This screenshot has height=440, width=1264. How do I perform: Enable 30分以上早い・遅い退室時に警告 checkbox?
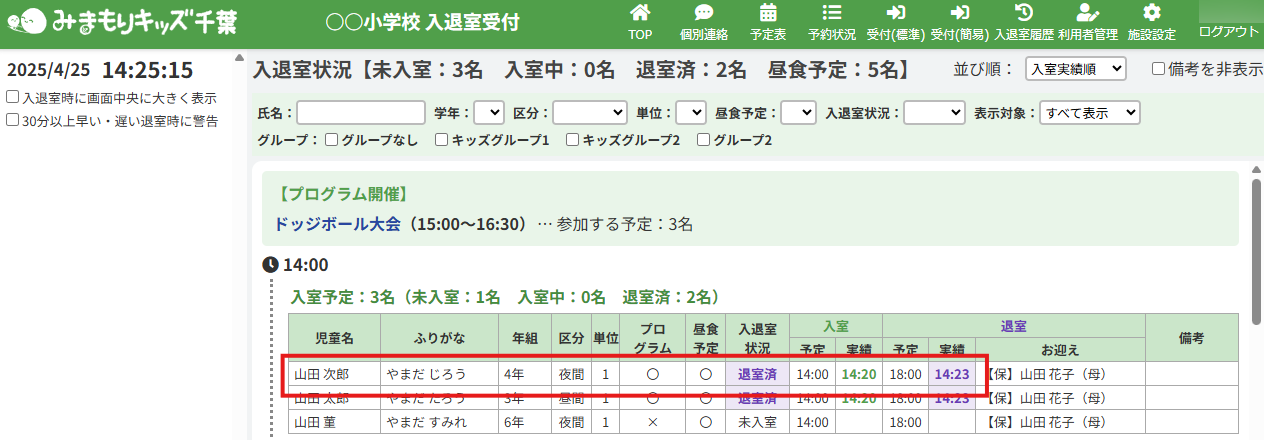[x=13, y=120]
